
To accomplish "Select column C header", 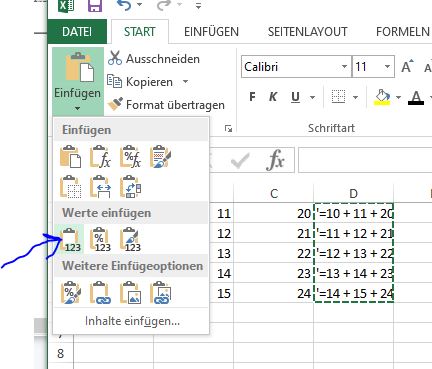I will pos(274,193).
